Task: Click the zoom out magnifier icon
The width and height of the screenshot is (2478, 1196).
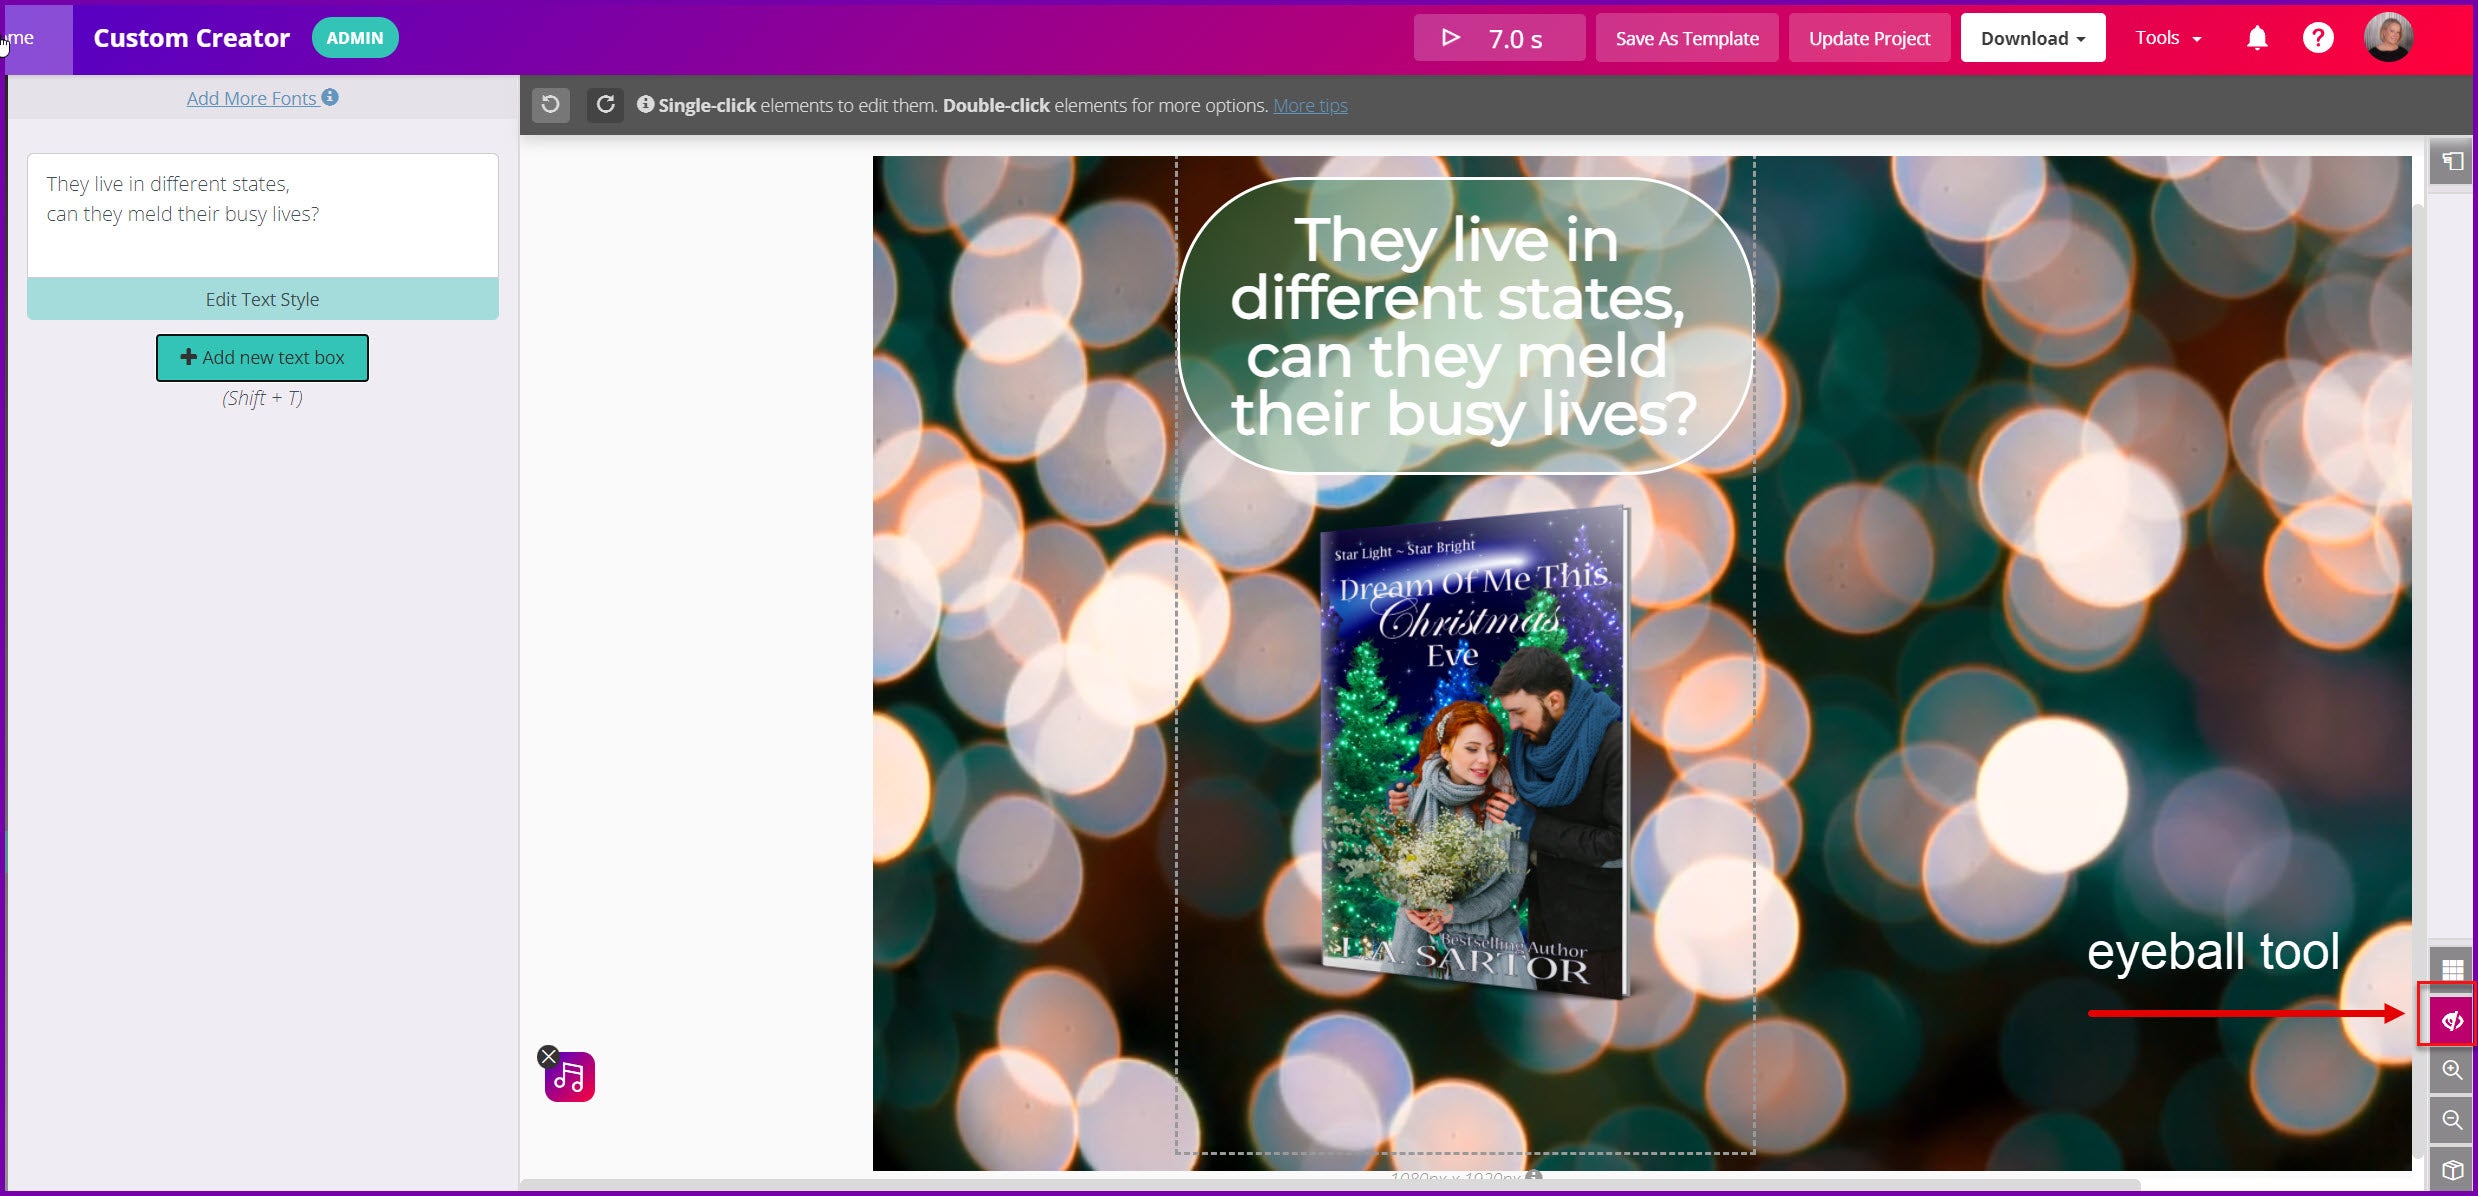Action: pos(2451,1120)
